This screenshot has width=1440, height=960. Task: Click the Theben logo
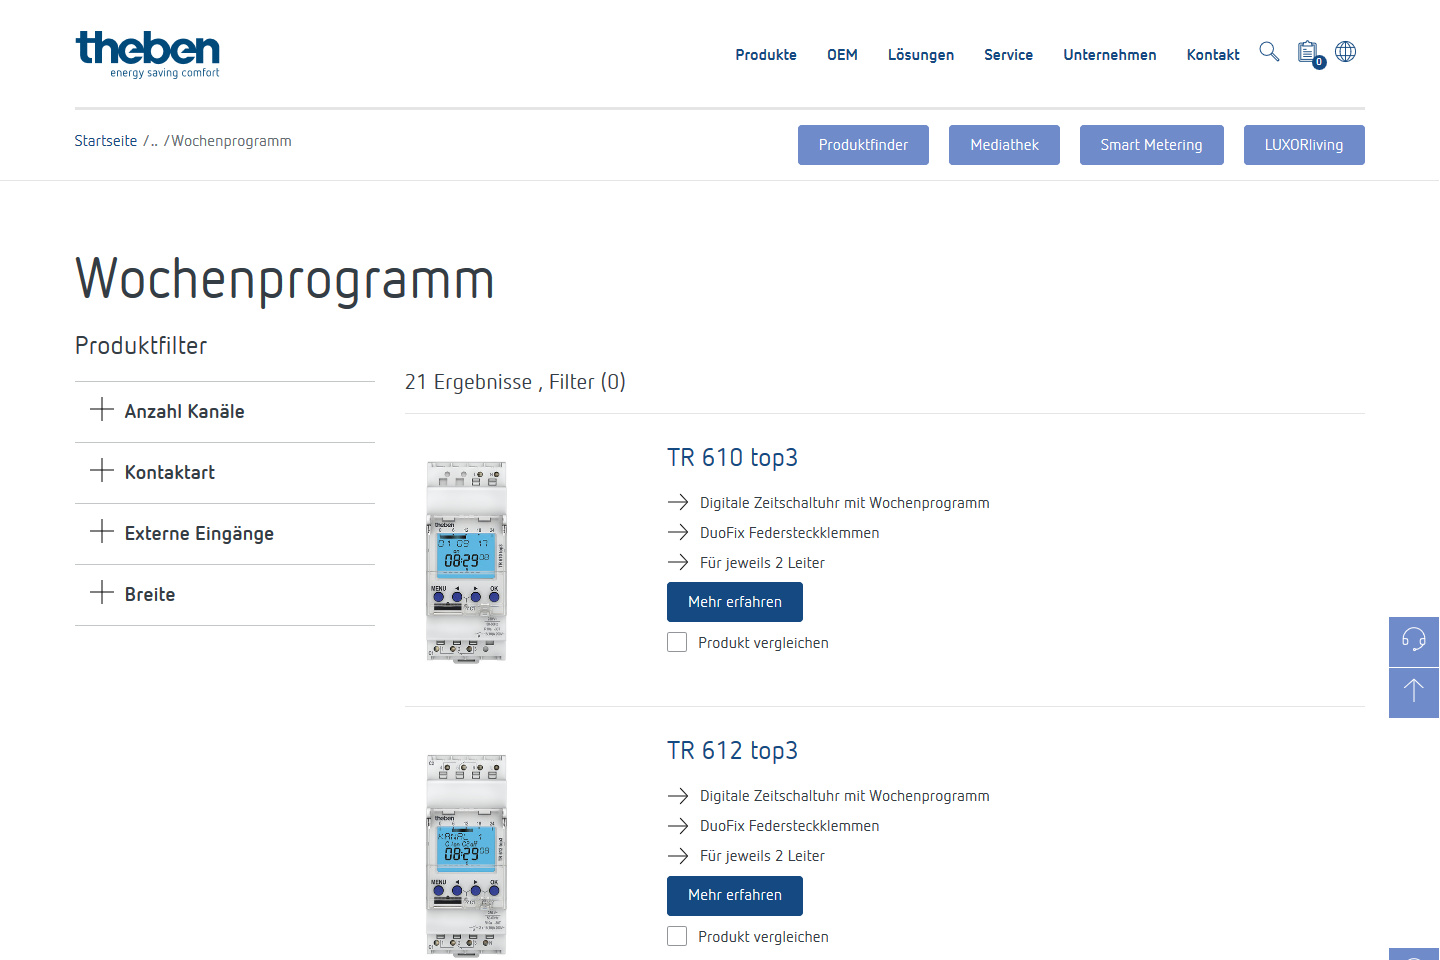[x=148, y=54]
